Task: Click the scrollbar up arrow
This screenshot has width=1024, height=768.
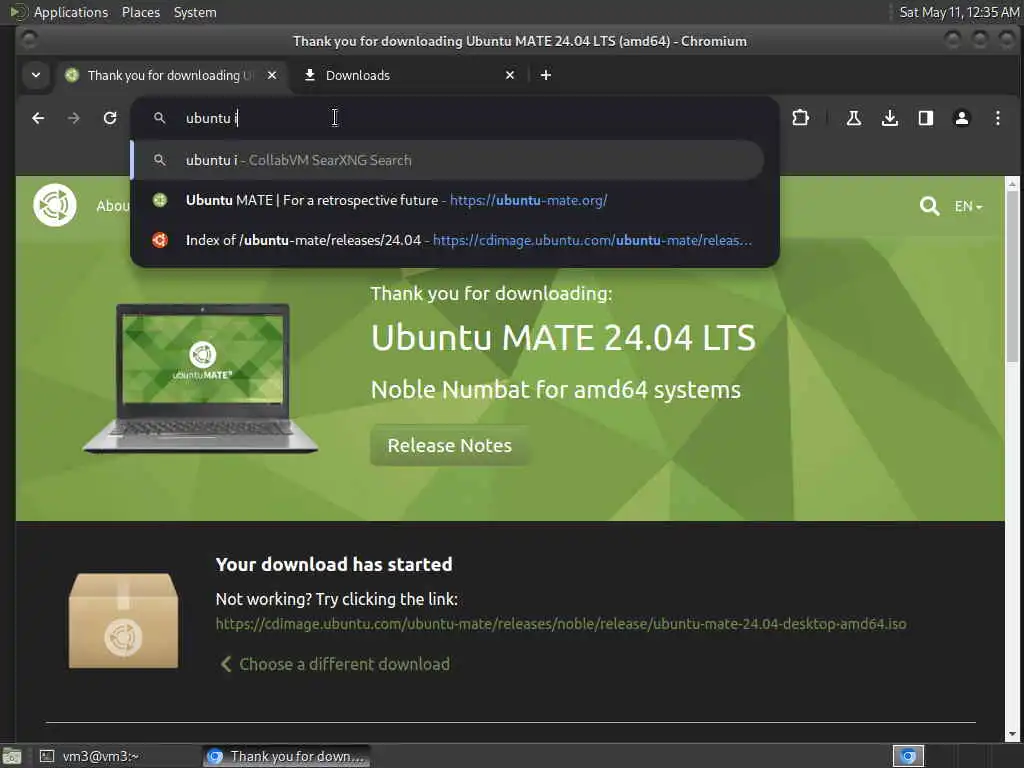Action: [x=1012, y=184]
